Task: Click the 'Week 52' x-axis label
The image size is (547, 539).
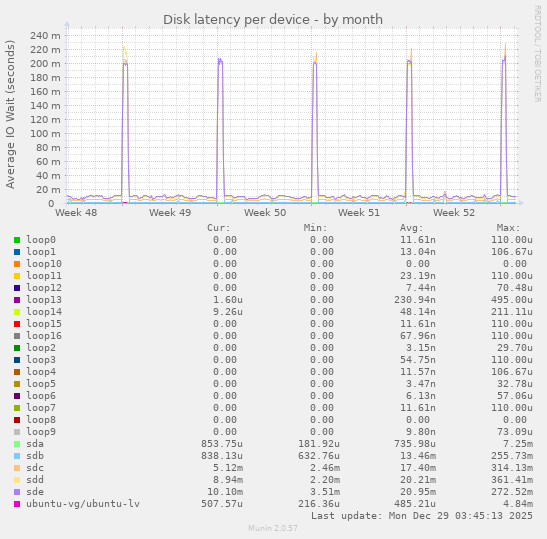Action: click(454, 212)
